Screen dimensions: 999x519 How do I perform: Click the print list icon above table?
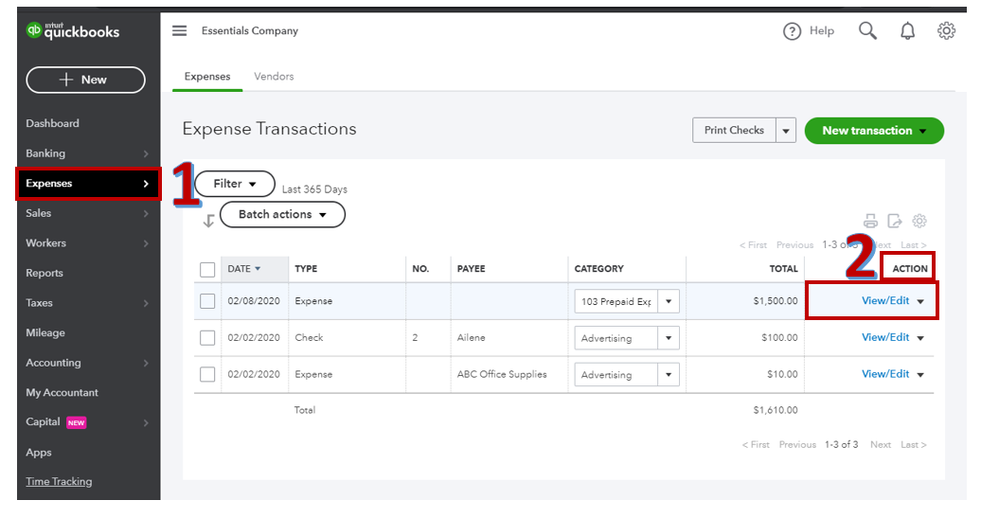click(x=870, y=221)
